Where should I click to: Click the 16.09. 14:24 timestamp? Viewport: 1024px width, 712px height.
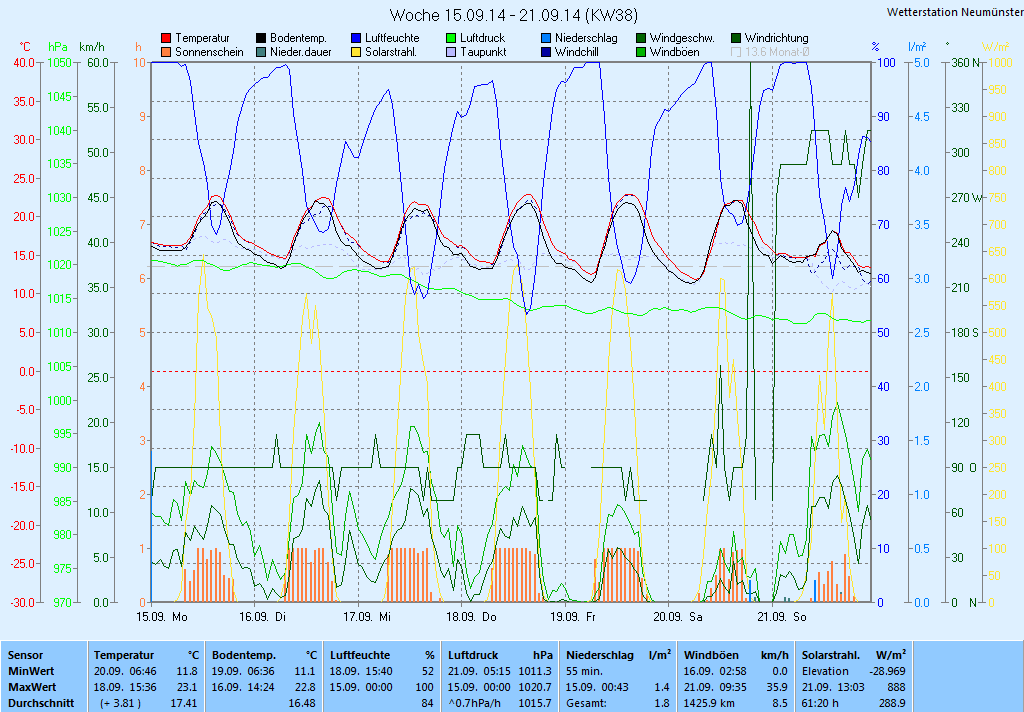[243, 687]
